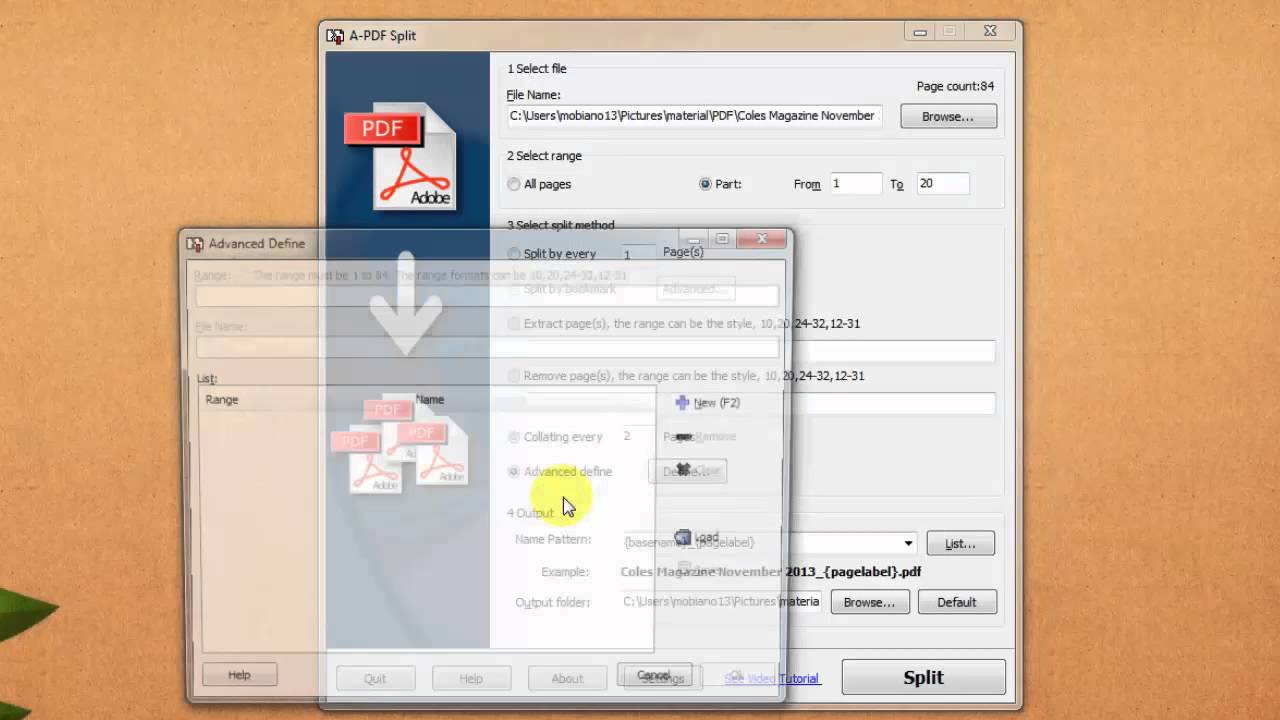
Task: Click the Name column header in List
Action: tap(430, 399)
